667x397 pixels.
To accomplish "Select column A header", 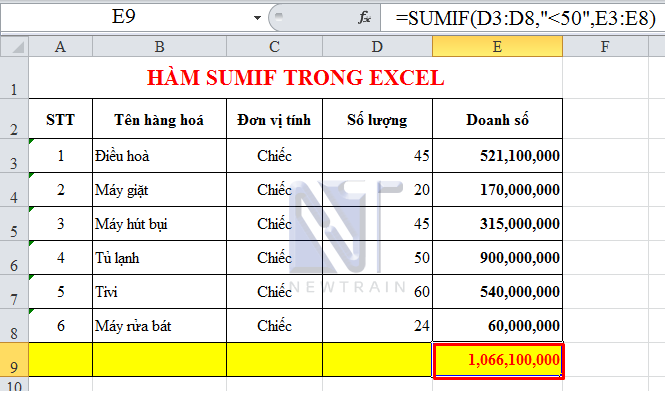I will [x=60, y=46].
